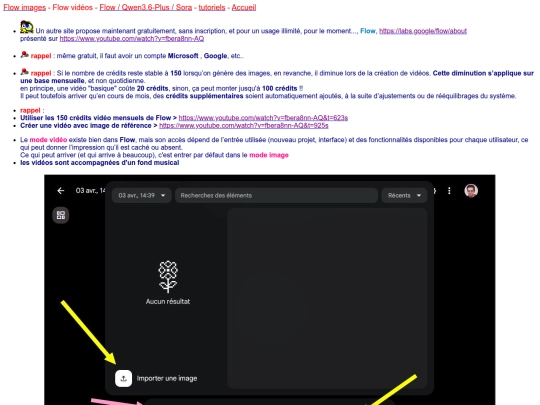Screen dimensions: 540x405
Task: Open the '03 avr., 14:39' dropdown
Action: point(142,195)
